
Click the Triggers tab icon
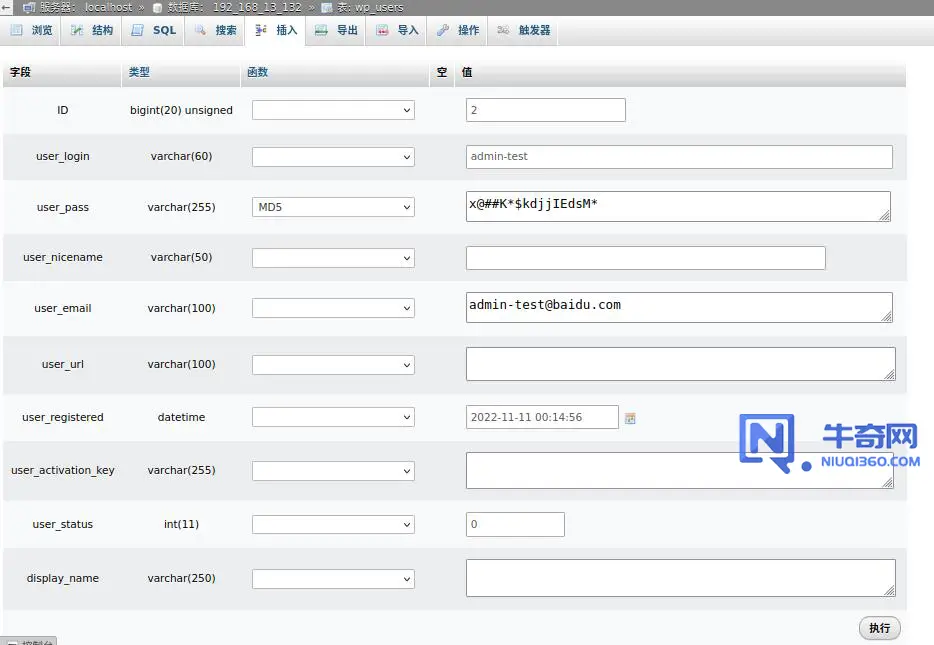click(x=503, y=30)
